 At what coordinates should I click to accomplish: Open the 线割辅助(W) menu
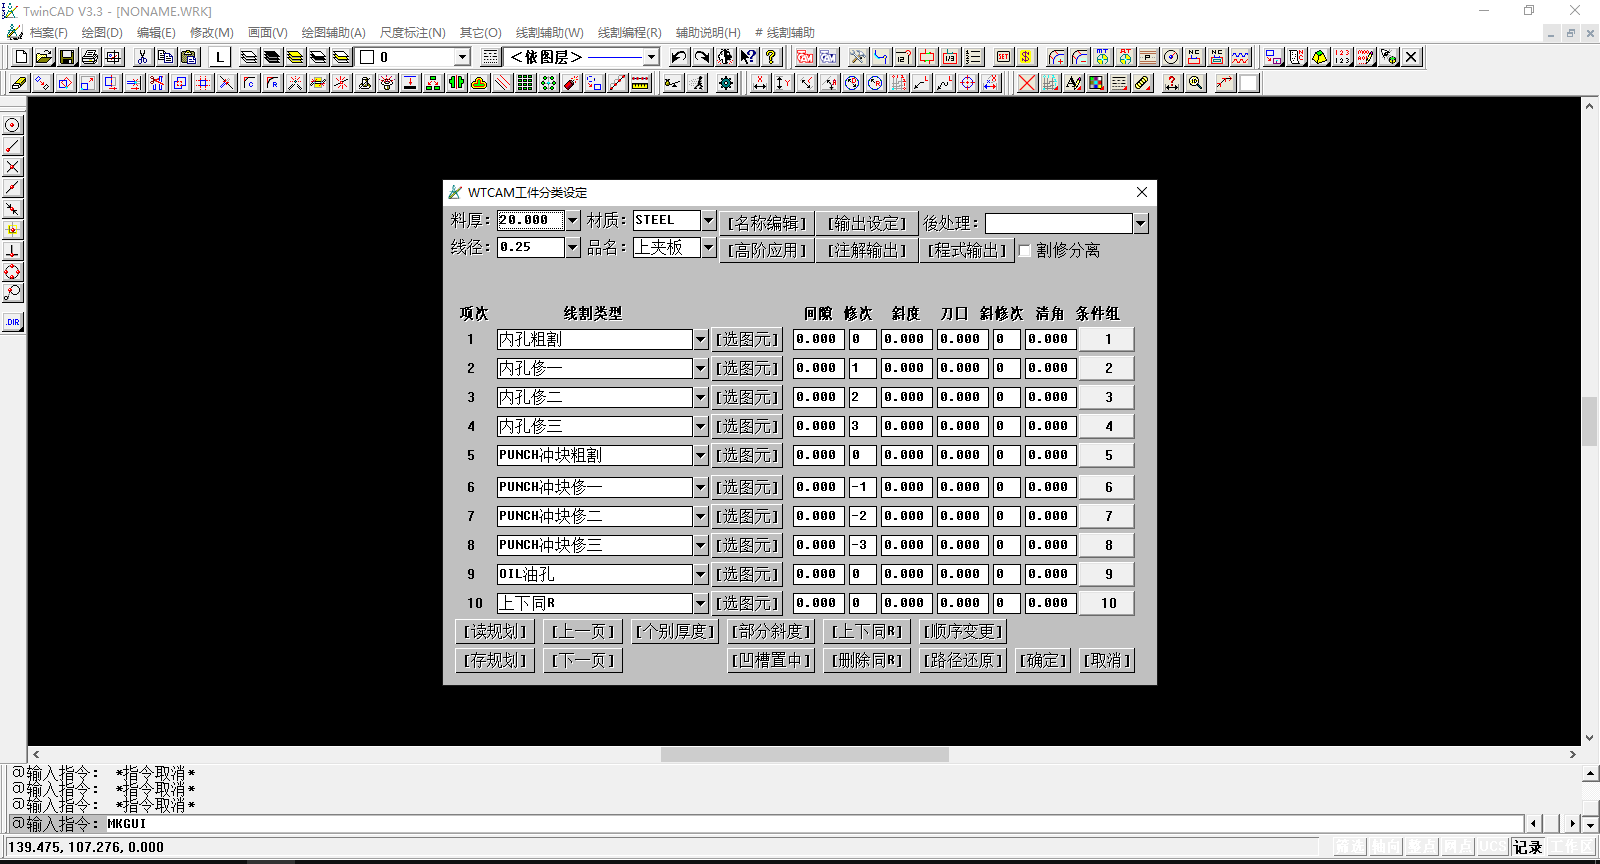550,33
